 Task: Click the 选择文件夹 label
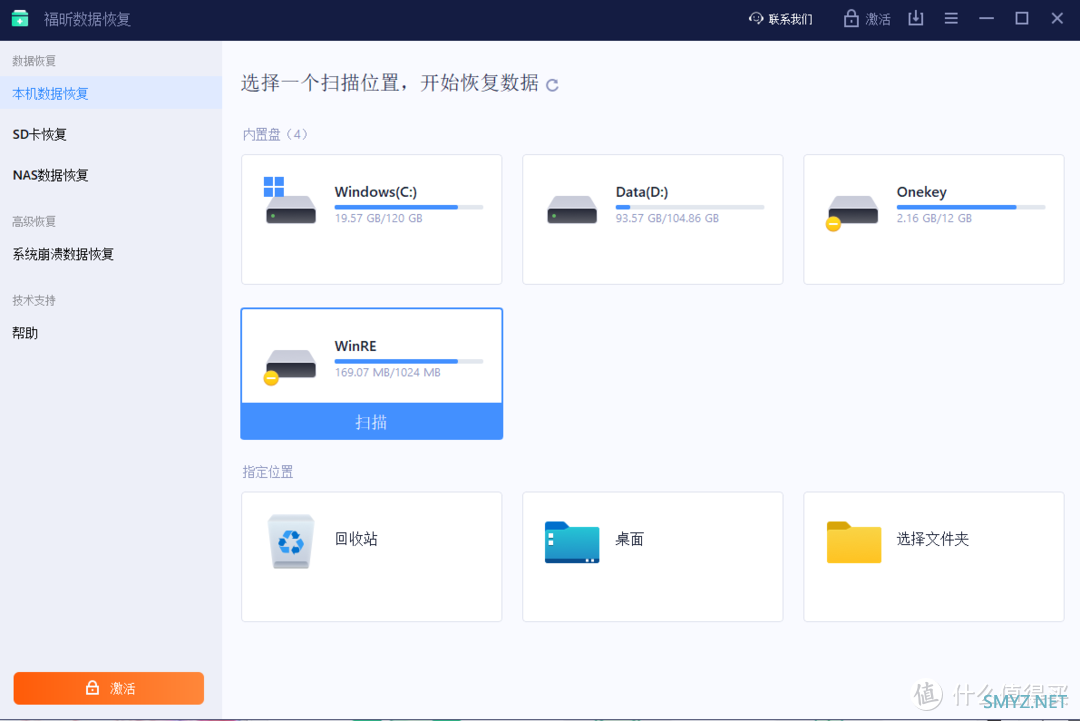[x=933, y=539]
